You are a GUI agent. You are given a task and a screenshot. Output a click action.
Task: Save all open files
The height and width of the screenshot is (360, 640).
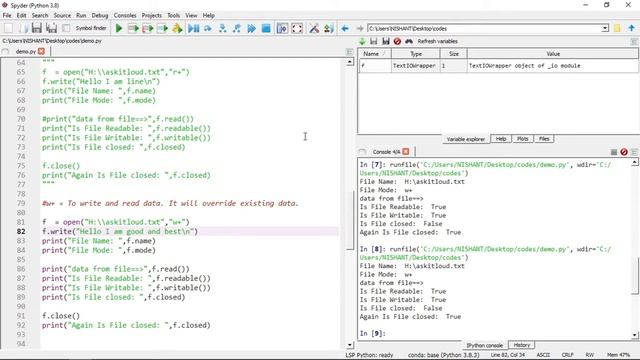51,28
